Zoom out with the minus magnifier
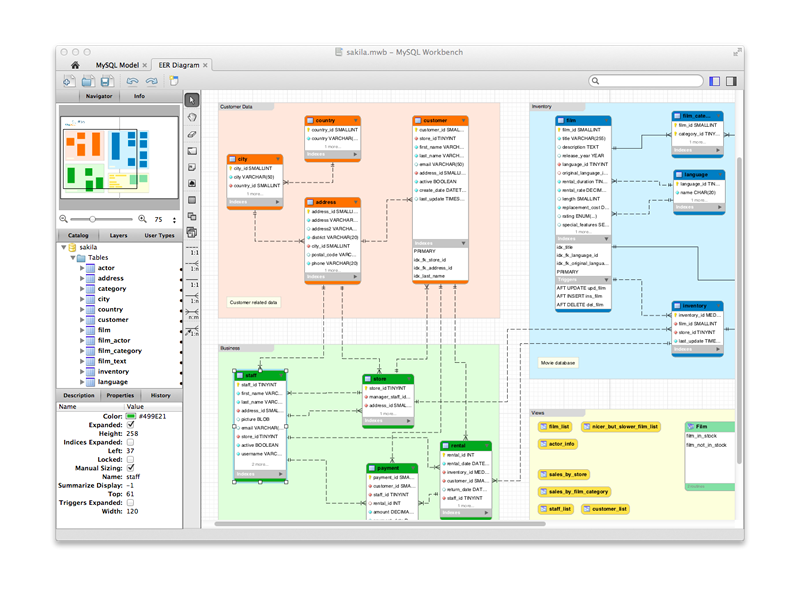Viewport: 800px width, 600px height. pyautogui.click(x=63, y=219)
